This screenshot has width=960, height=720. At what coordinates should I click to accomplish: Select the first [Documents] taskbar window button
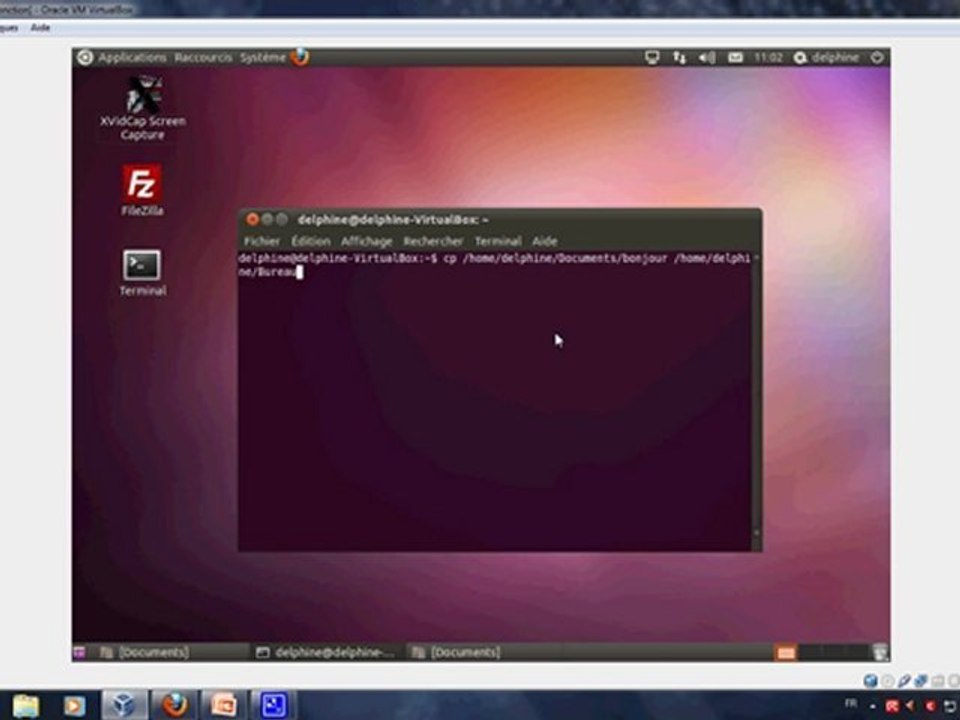(x=146, y=653)
